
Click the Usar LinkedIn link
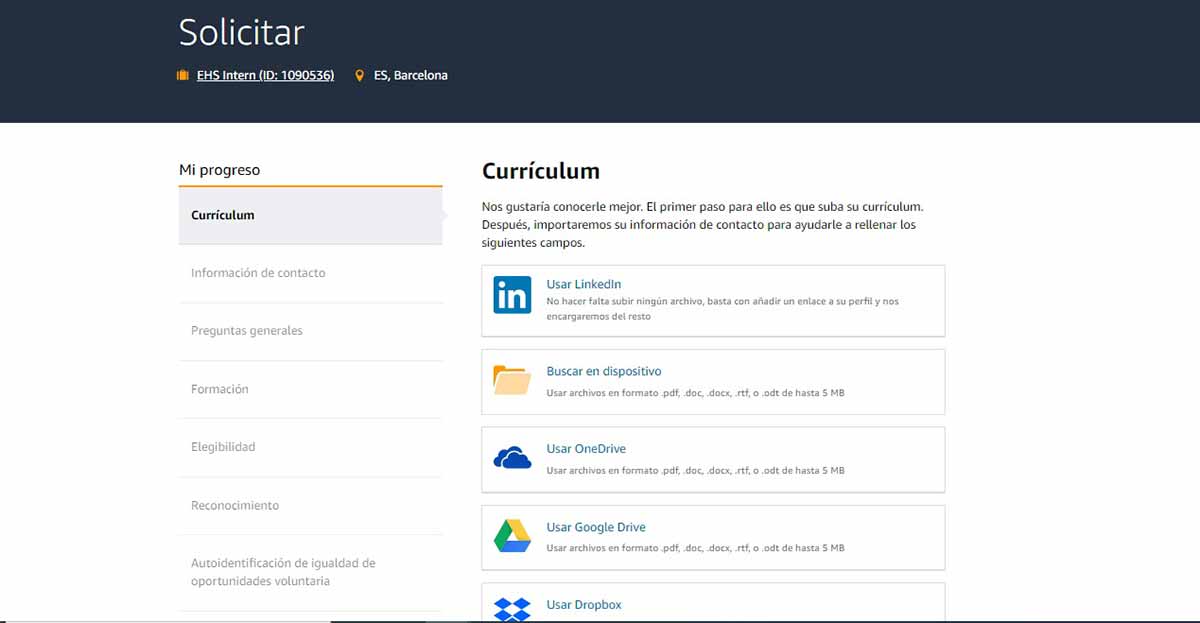(583, 283)
